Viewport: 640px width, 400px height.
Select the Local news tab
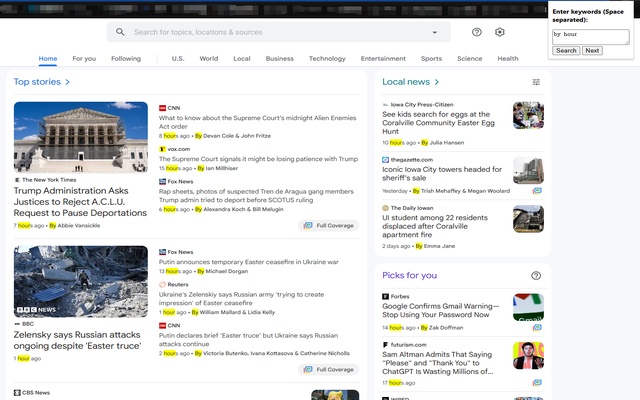[x=242, y=58]
